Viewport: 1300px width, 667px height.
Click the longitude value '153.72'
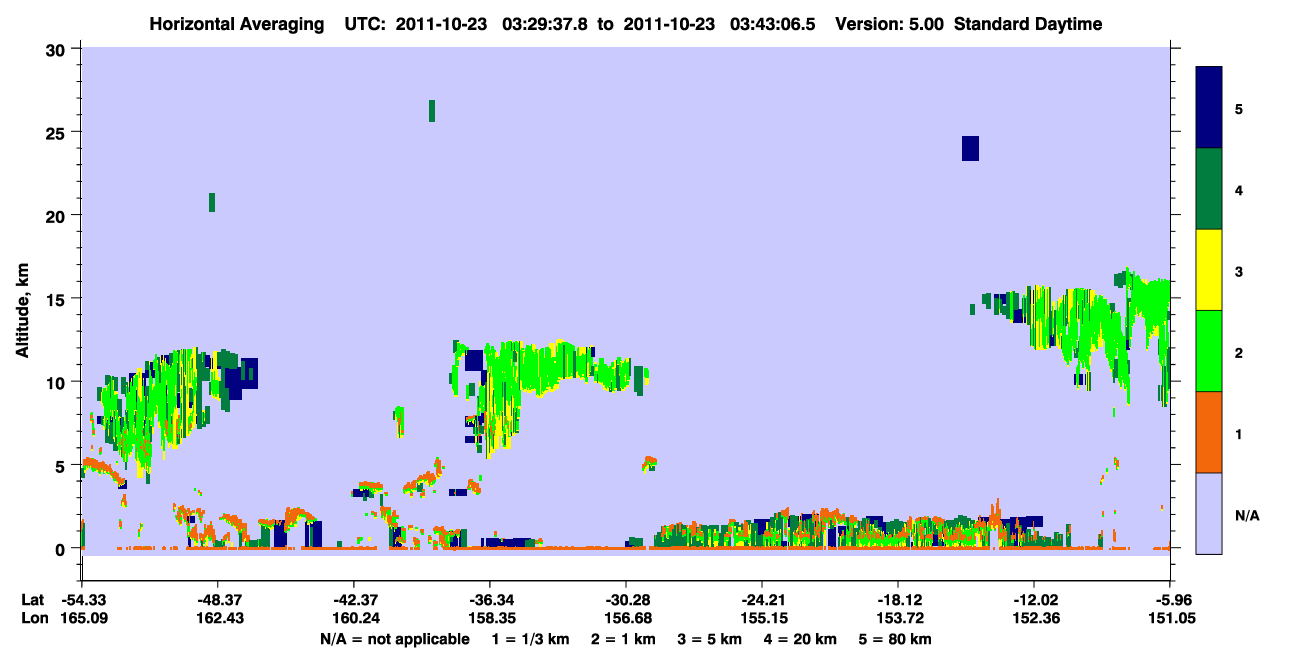[x=898, y=619]
